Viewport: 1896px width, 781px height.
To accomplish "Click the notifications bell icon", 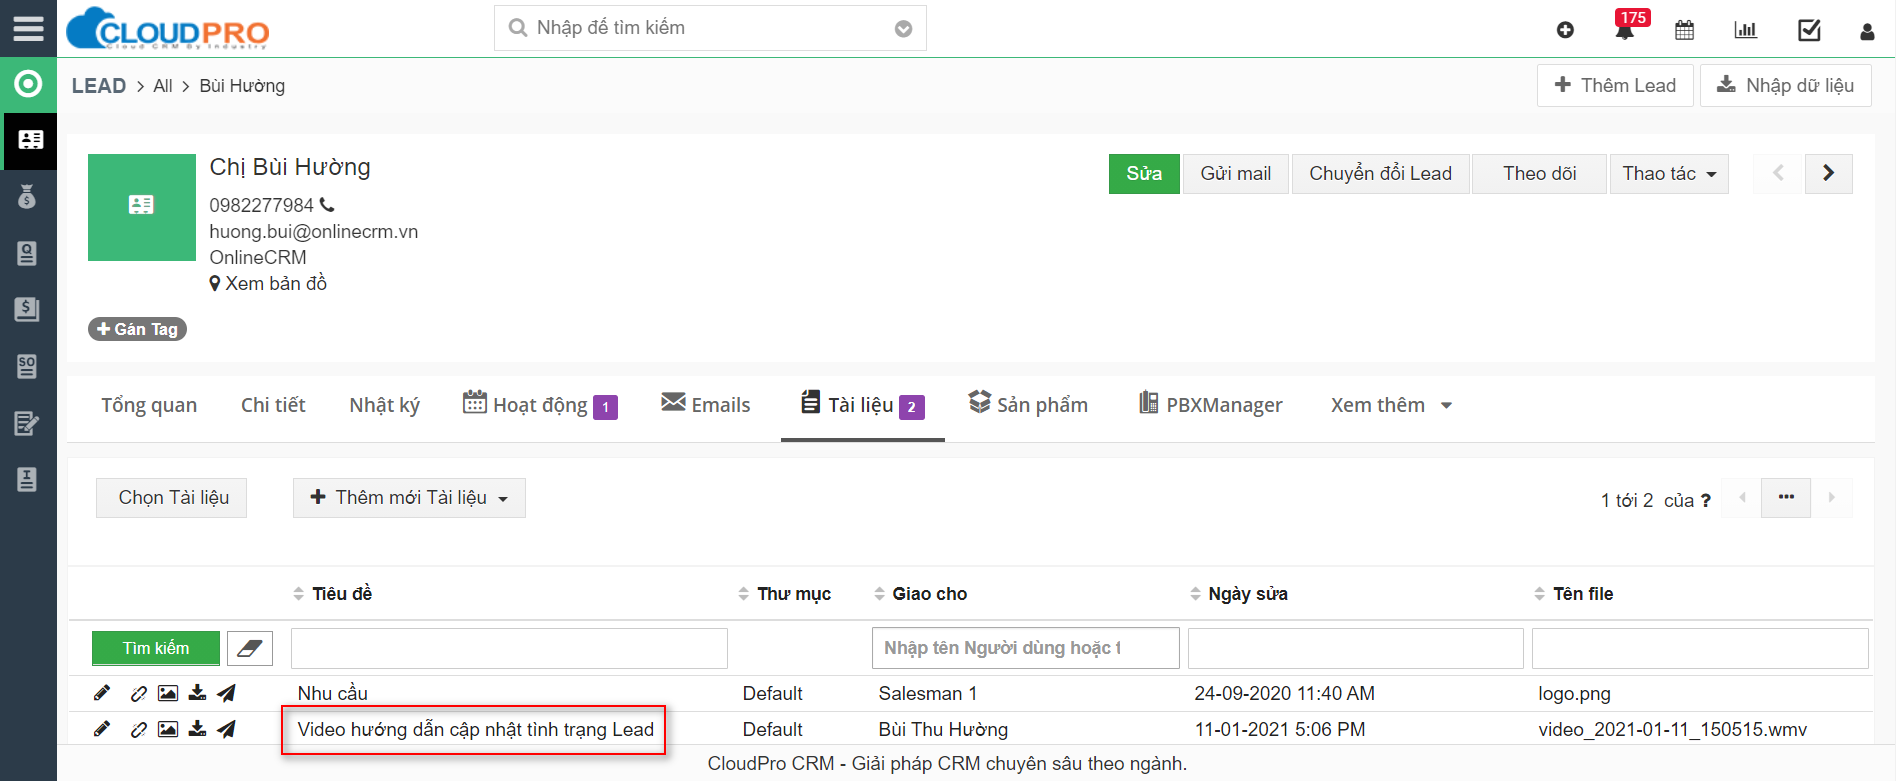I will point(1625,31).
